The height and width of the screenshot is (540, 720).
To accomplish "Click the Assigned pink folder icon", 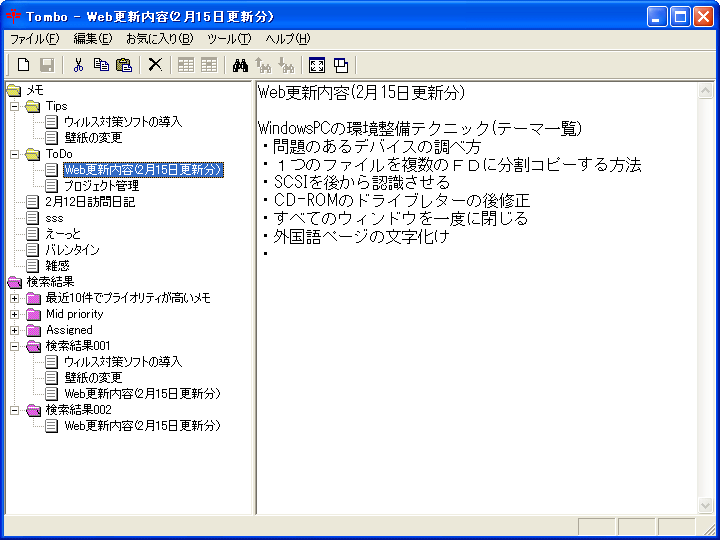I will (34, 330).
